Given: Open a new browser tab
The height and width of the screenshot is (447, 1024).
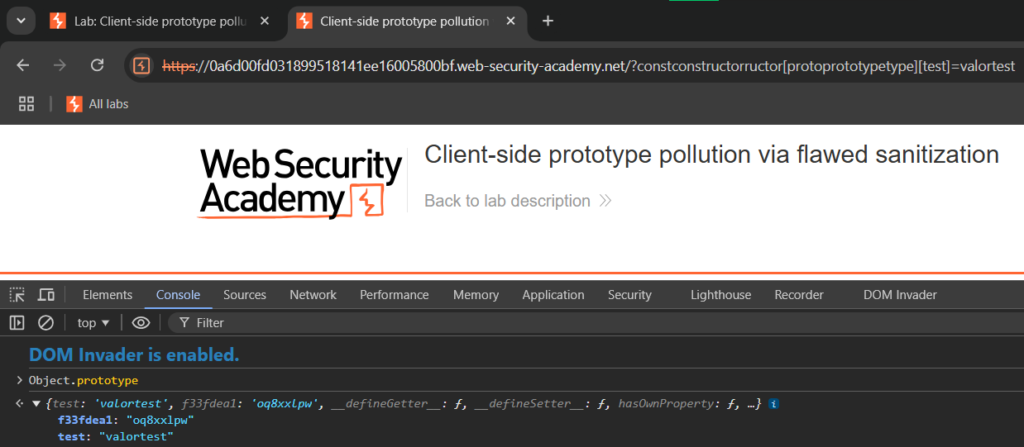Looking at the screenshot, I should click(x=548, y=21).
